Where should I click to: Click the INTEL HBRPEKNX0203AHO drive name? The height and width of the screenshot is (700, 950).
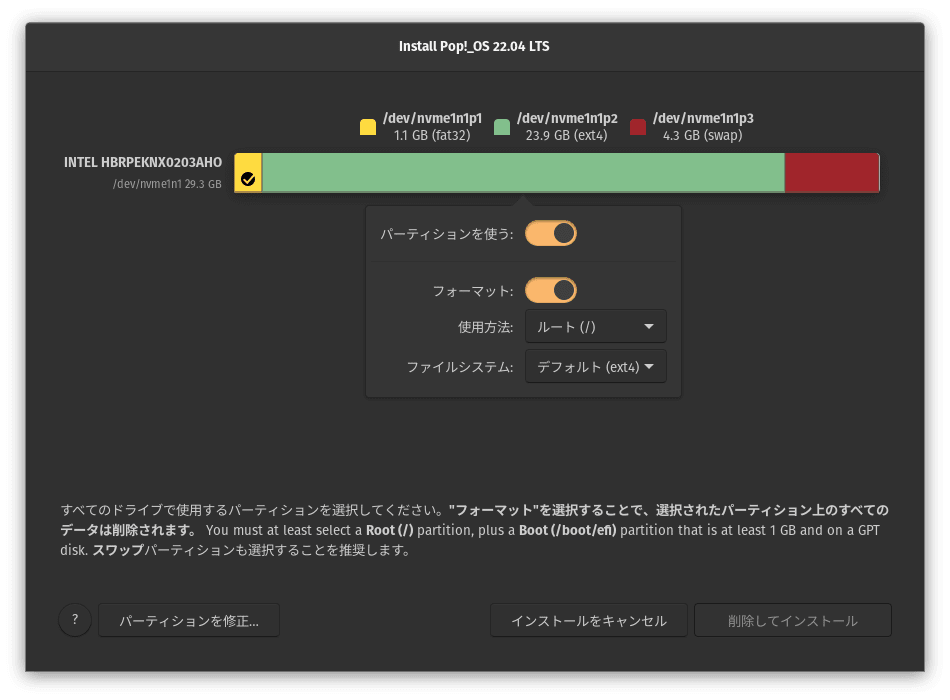point(143,162)
